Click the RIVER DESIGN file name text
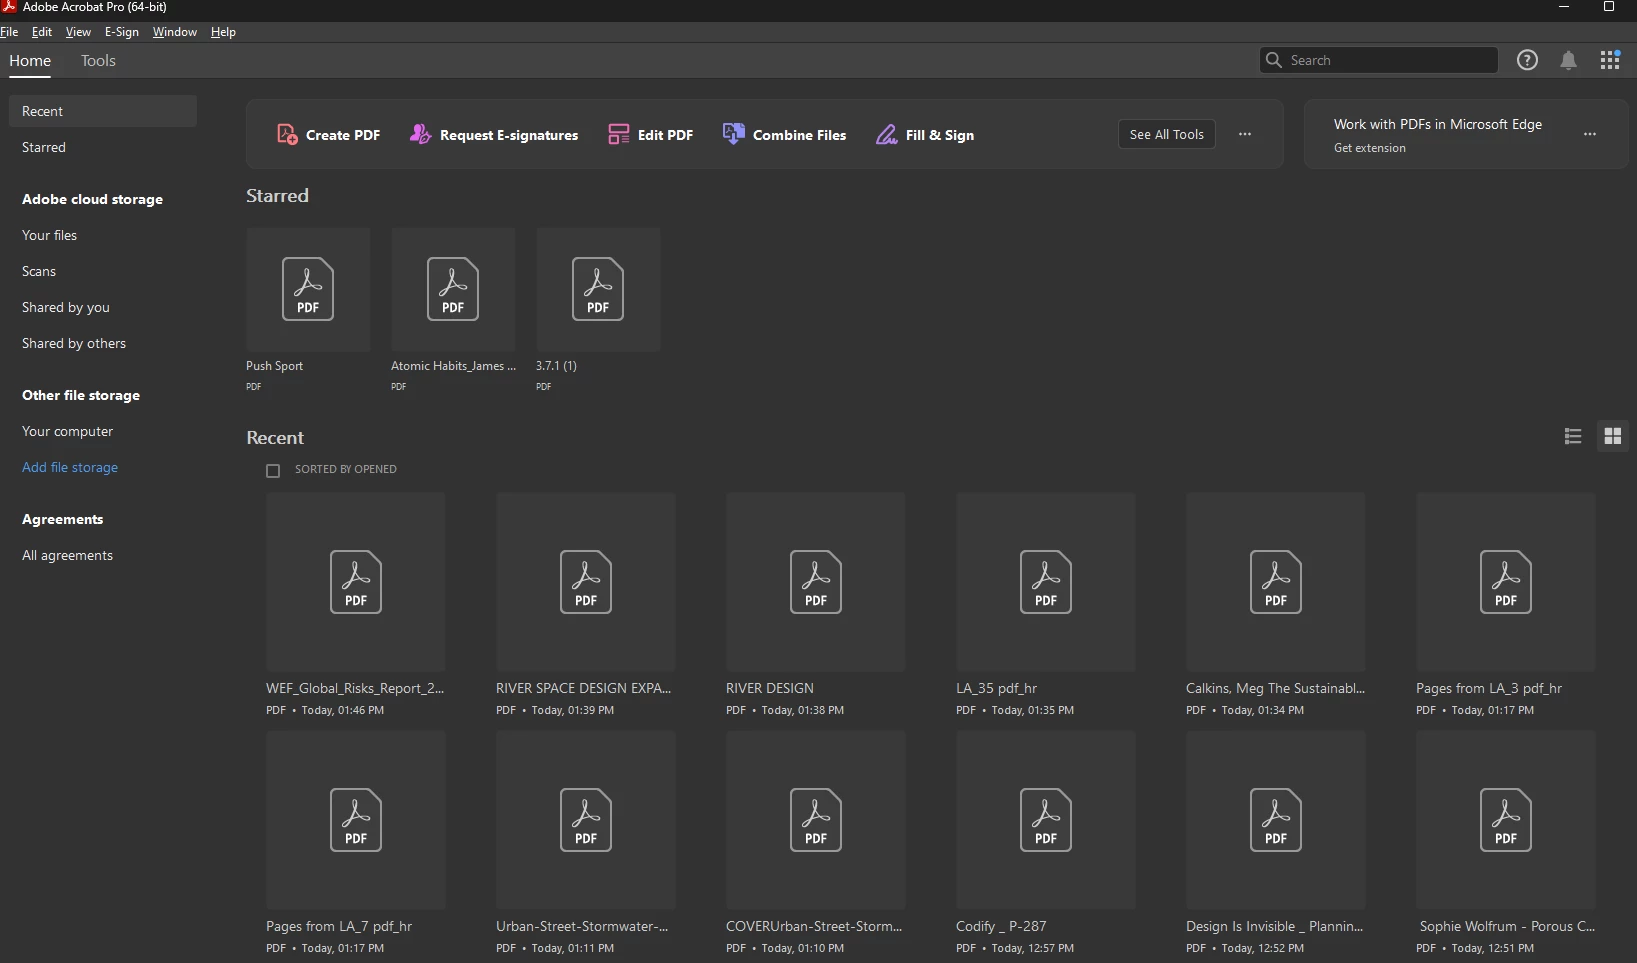Image resolution: width=1637 pixels, height=963 pixels. point(770,688)
